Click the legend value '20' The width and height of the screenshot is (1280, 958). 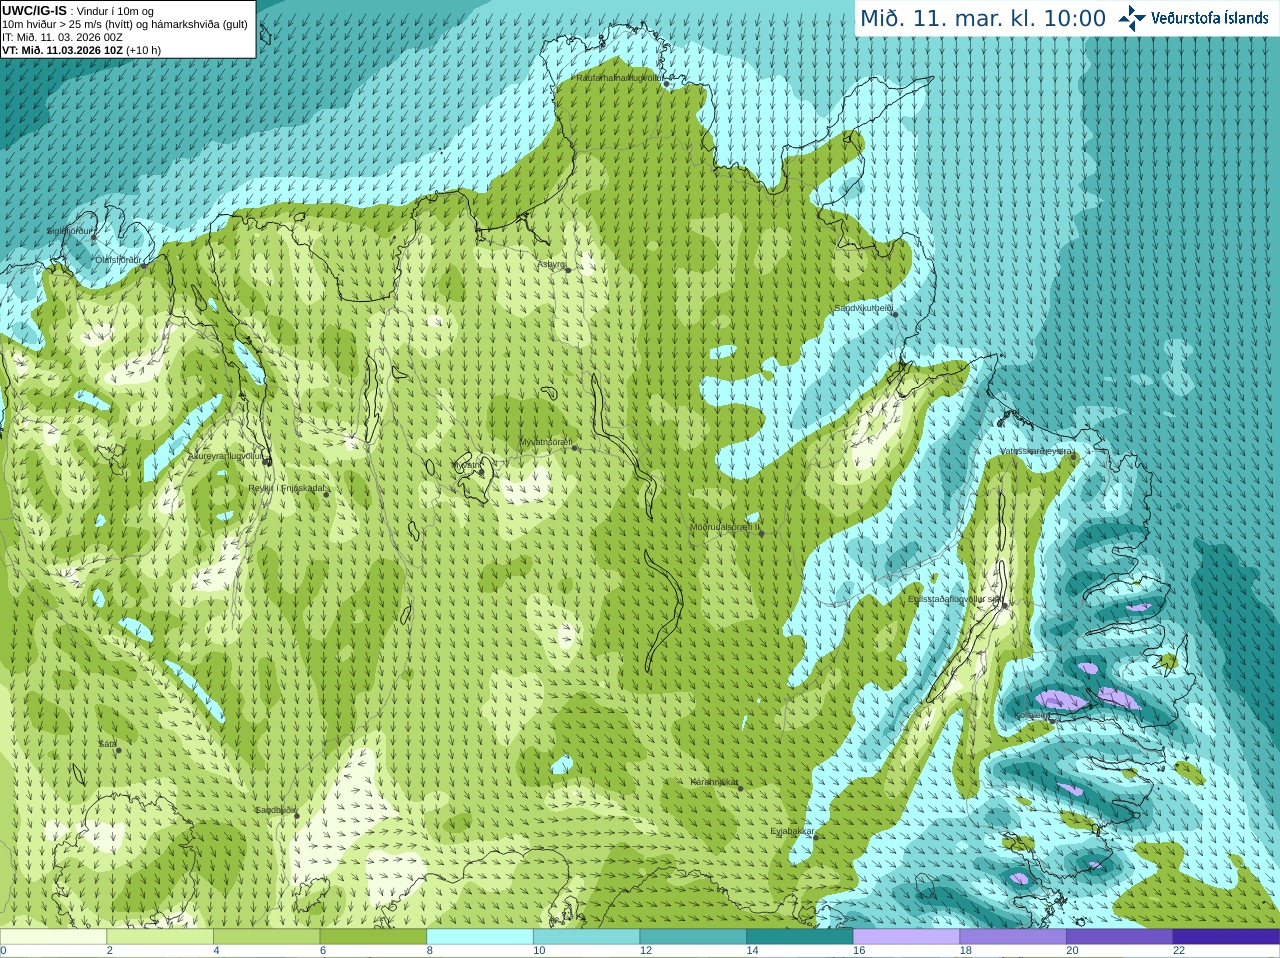1072,951
